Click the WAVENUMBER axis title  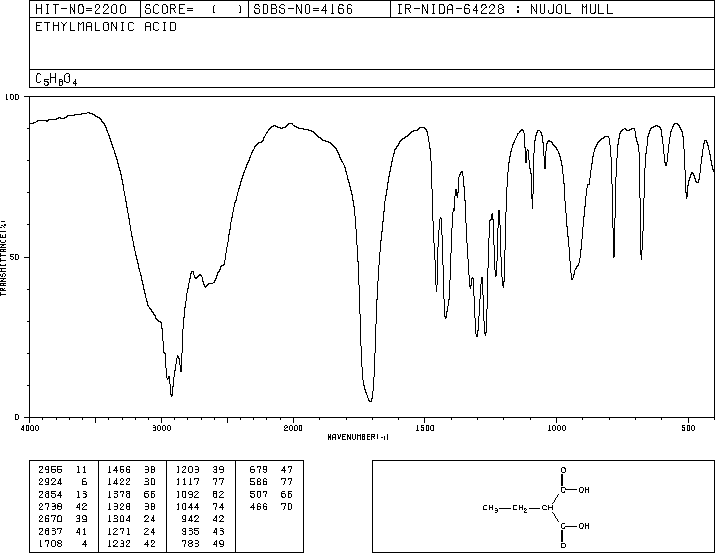click(x=358, y=437)
